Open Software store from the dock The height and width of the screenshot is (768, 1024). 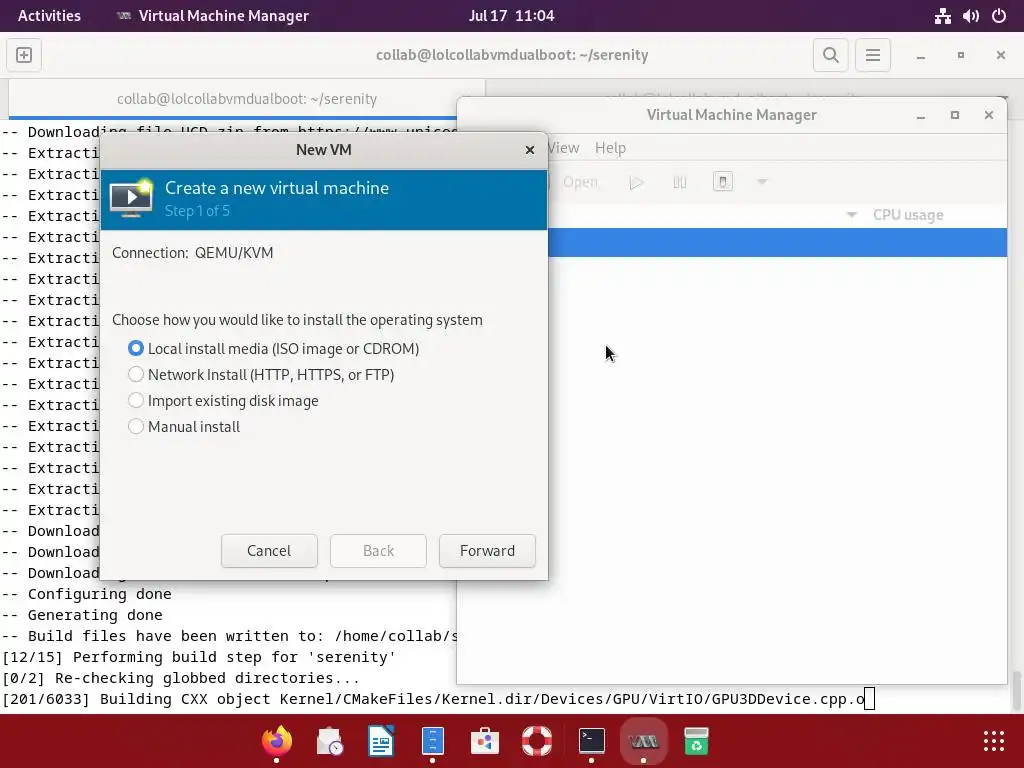(485, 741)
